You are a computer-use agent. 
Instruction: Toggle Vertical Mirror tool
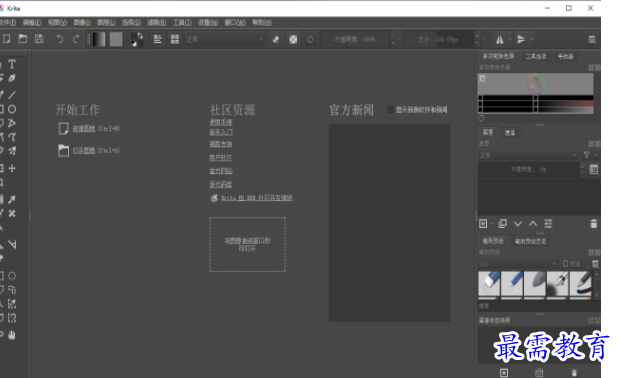(521, 39)
